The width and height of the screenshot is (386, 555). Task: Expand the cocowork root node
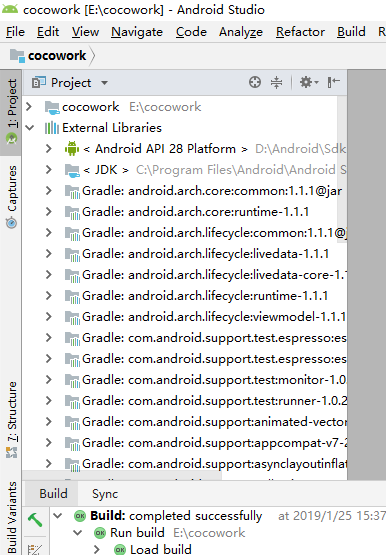tap(30, 107)
